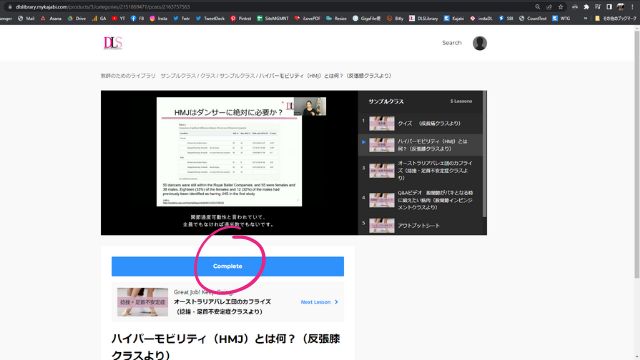Screen dimensions: 640x360
Task: Click the next lesson thumbnail image
Action: pos(142,302)
